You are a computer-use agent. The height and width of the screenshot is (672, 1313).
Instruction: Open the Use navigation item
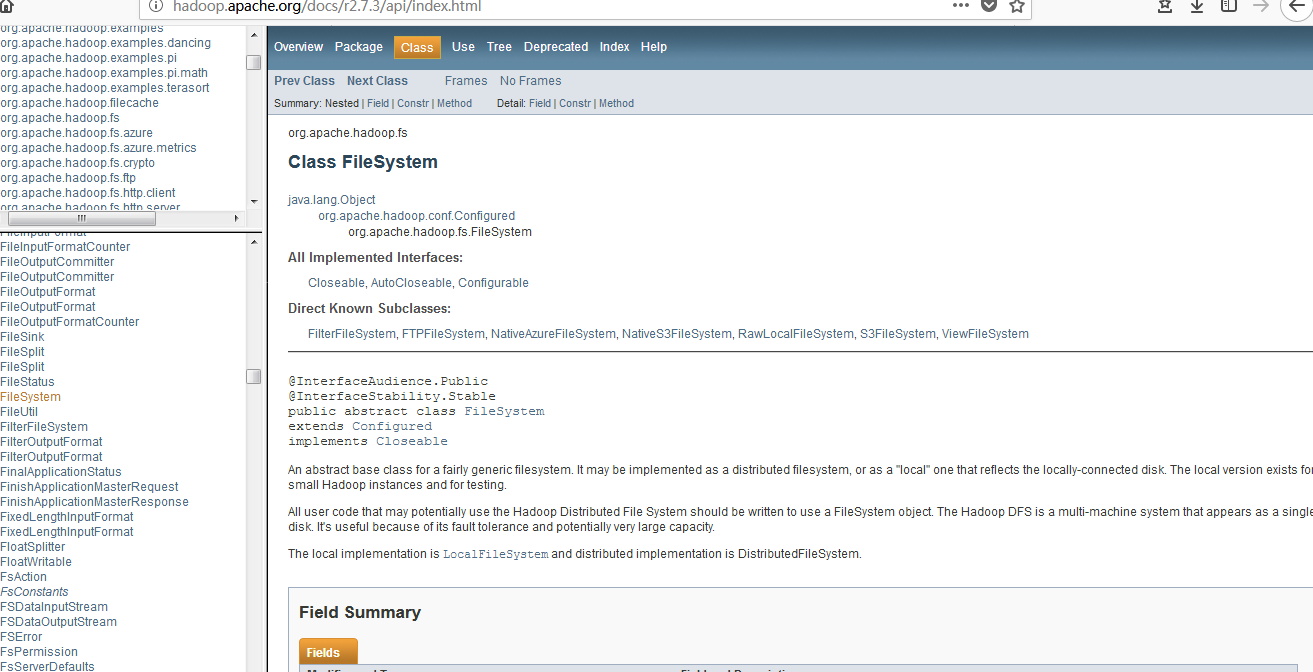click(463, 47)
